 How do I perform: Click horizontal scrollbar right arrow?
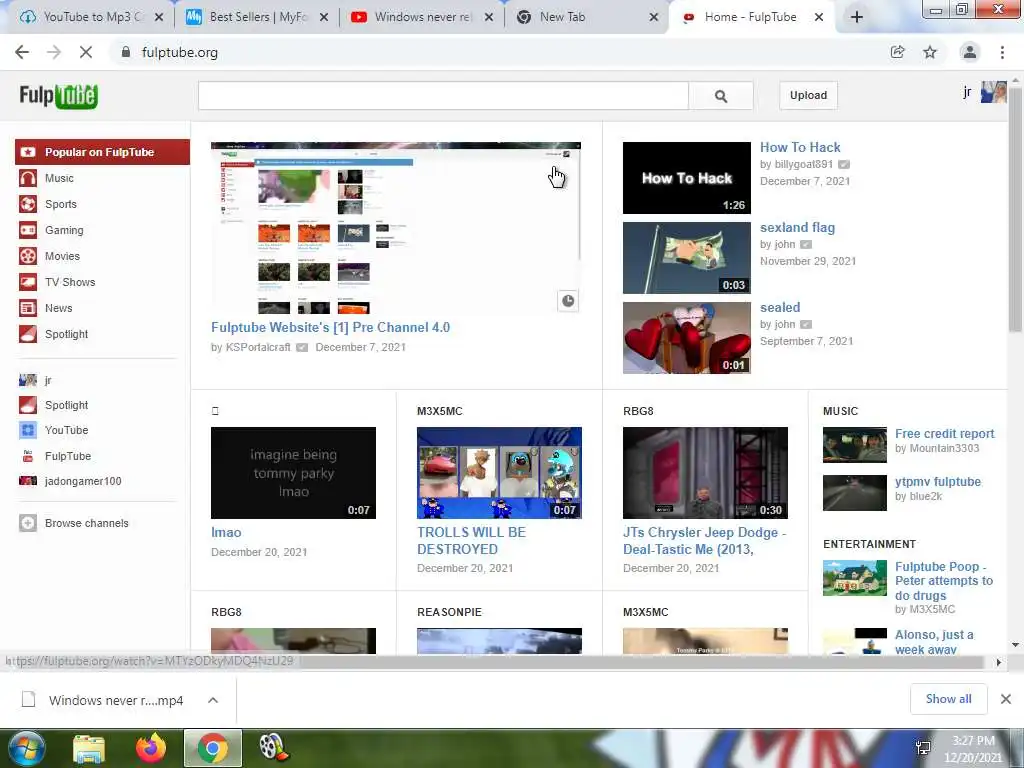999,662
